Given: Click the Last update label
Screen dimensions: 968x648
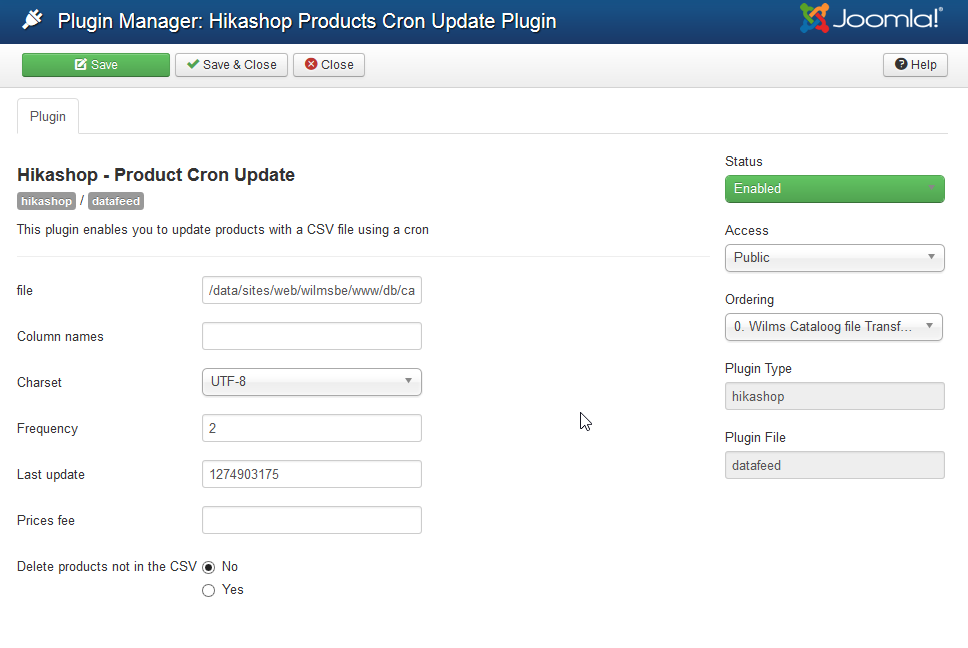Looking at the screenshot, I should pos(51,475).
